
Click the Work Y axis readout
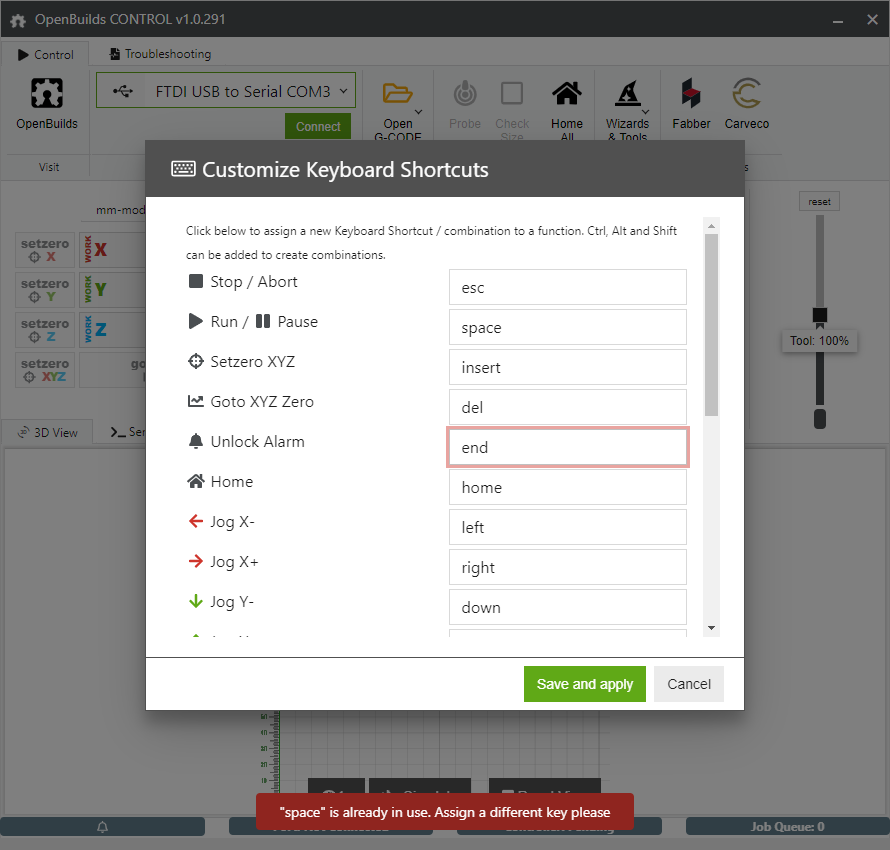pyautogui.click(x=112, y=289)
